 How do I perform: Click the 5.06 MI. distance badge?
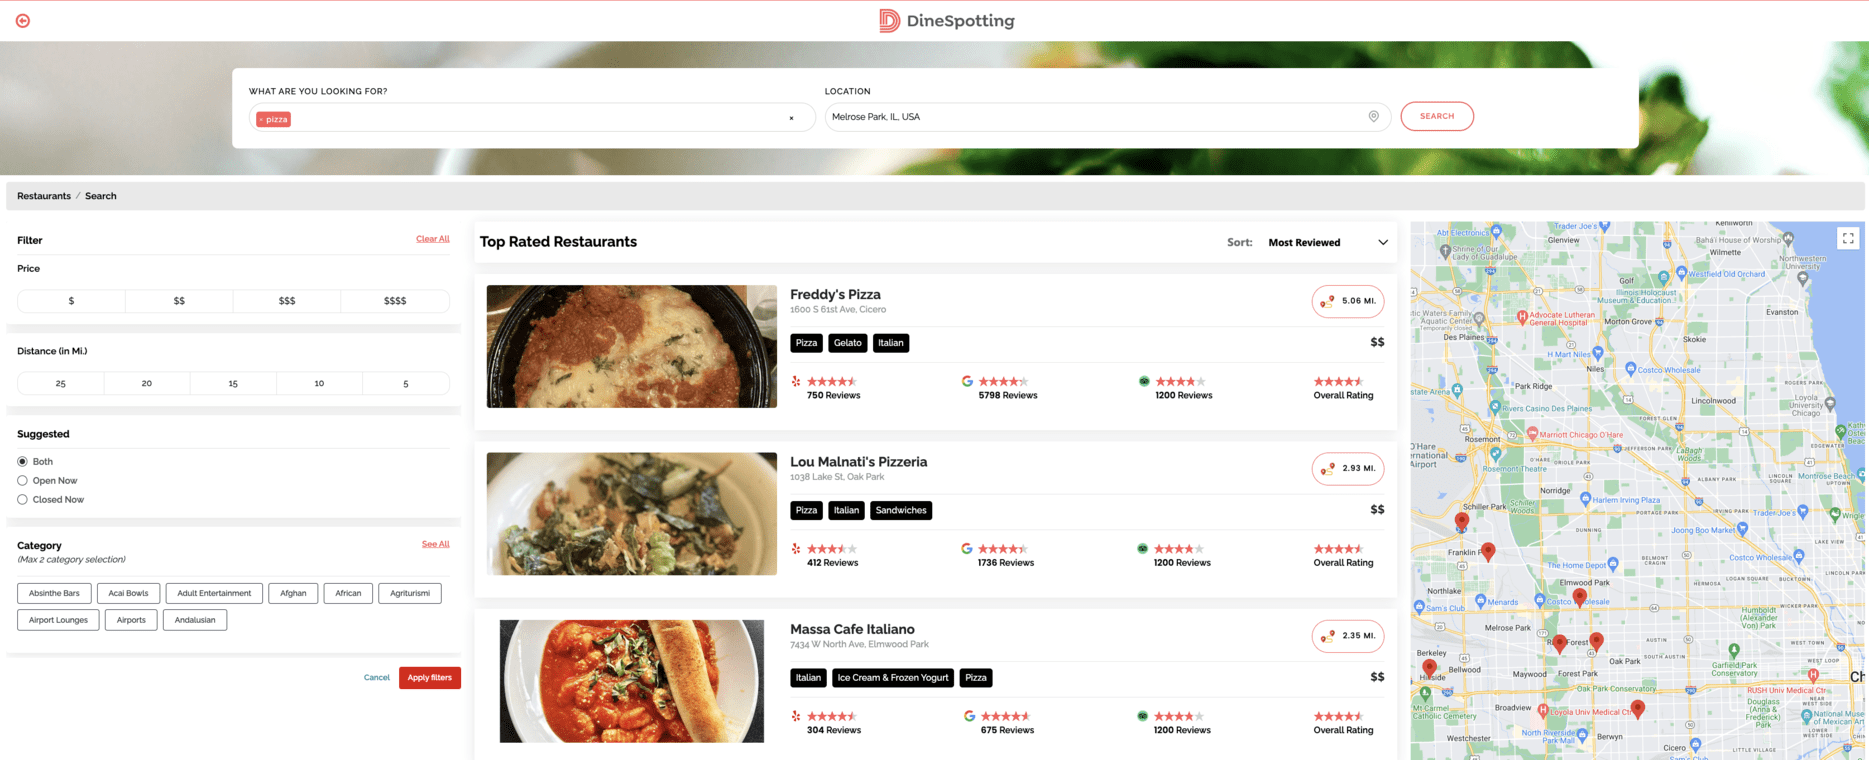click(x=1348, y=301)
